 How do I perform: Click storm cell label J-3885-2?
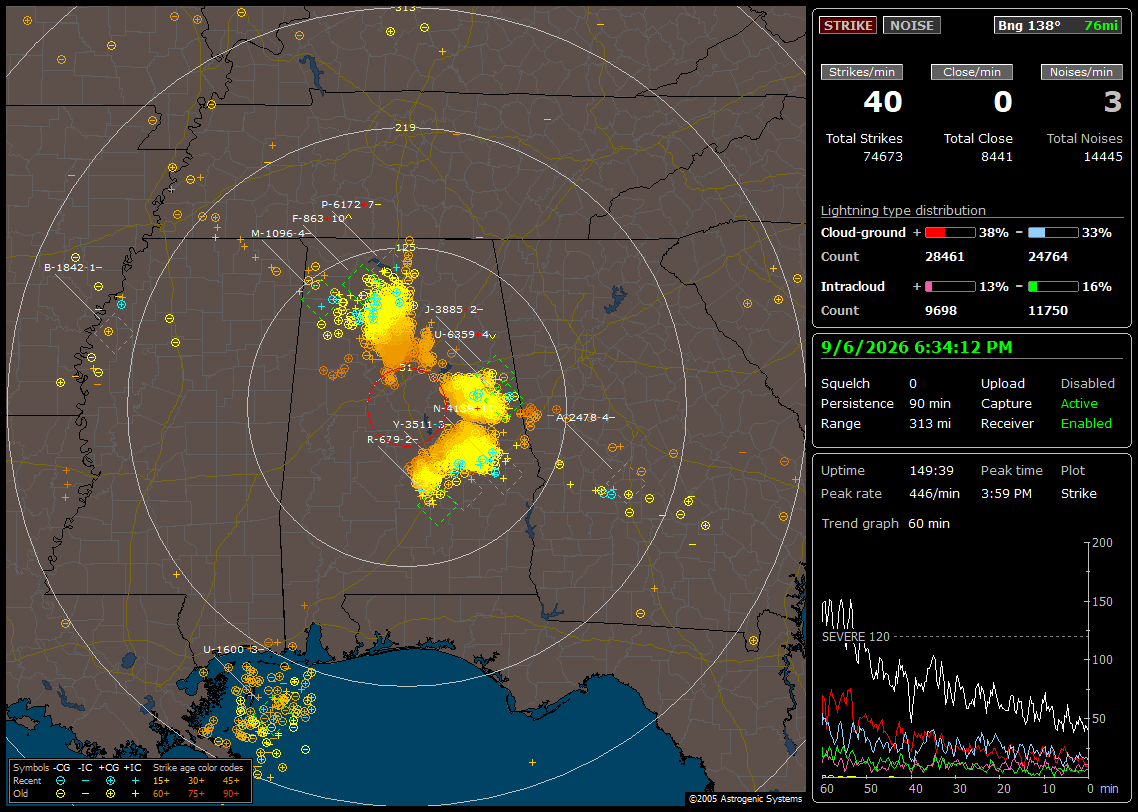tap(454, 309)
